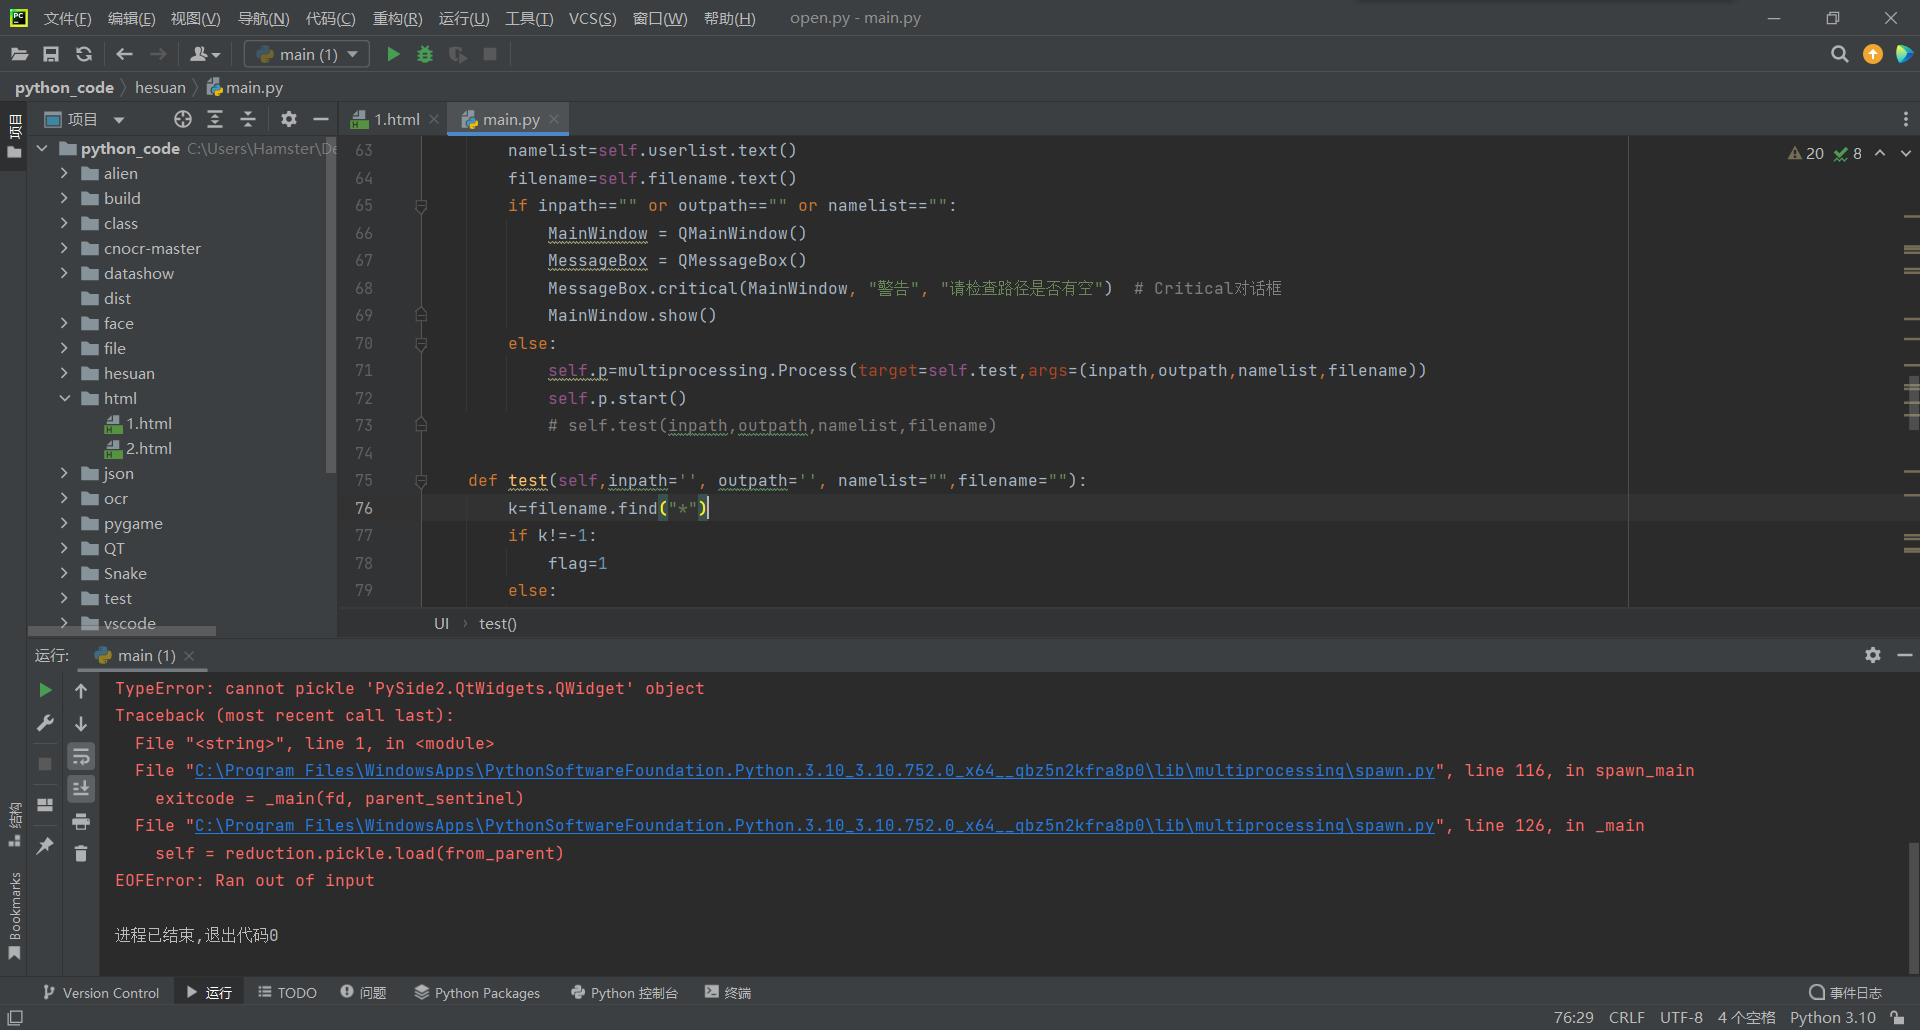The image size is (1920, 1030).
Task: Pin the run tab
Action: click(x=45, y=846)
